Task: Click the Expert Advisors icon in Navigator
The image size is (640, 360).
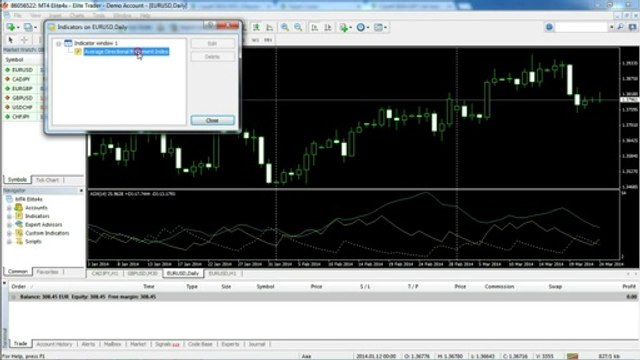Action: pyautogui.click(x=19, y=224)
